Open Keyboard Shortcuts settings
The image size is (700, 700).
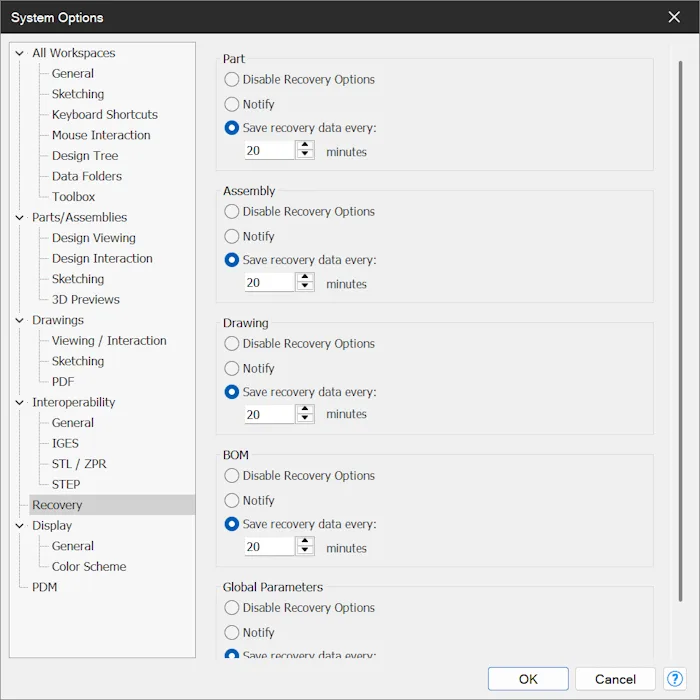tap(104, 114)
